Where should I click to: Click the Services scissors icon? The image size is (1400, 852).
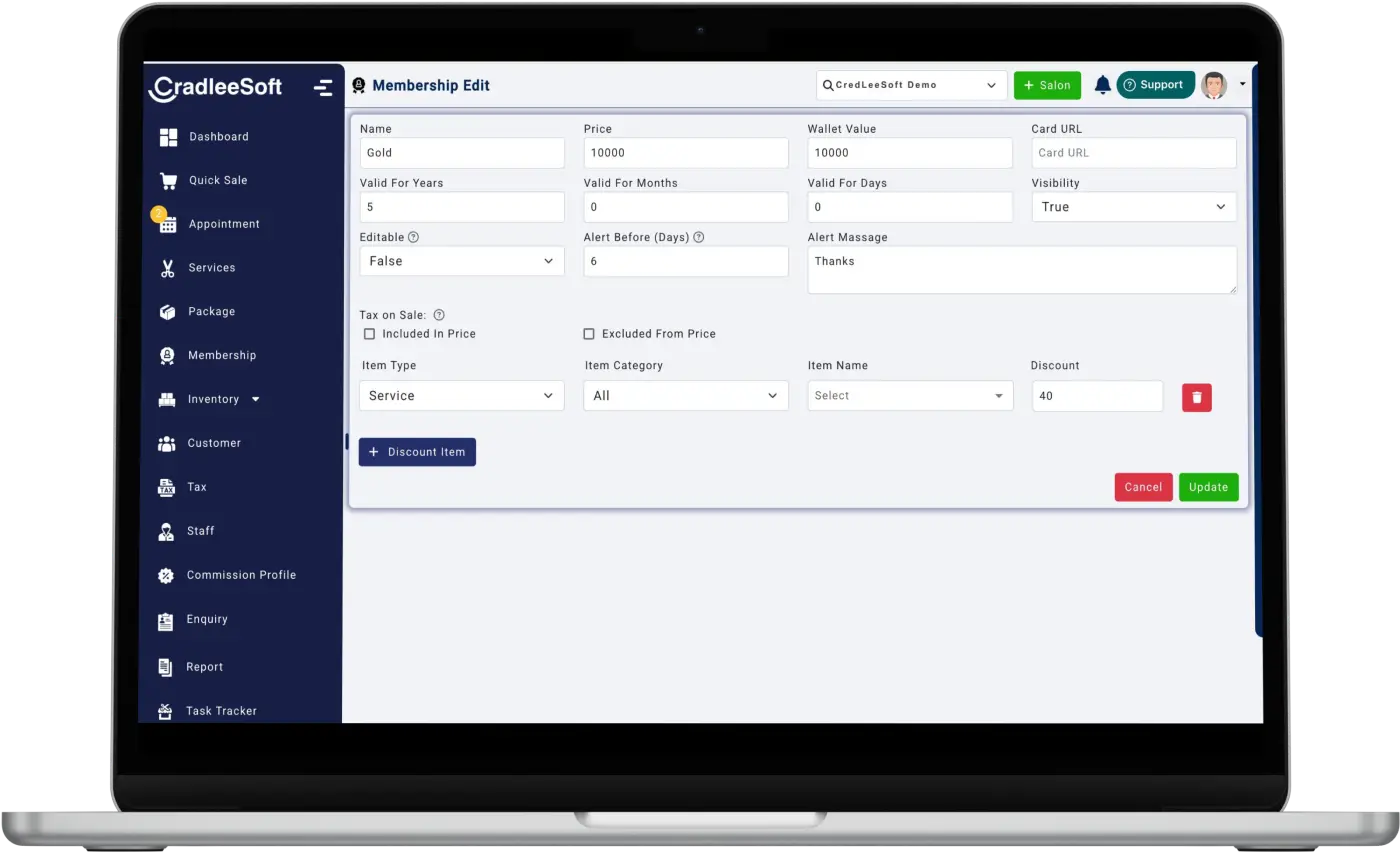[x=167, y=268]
